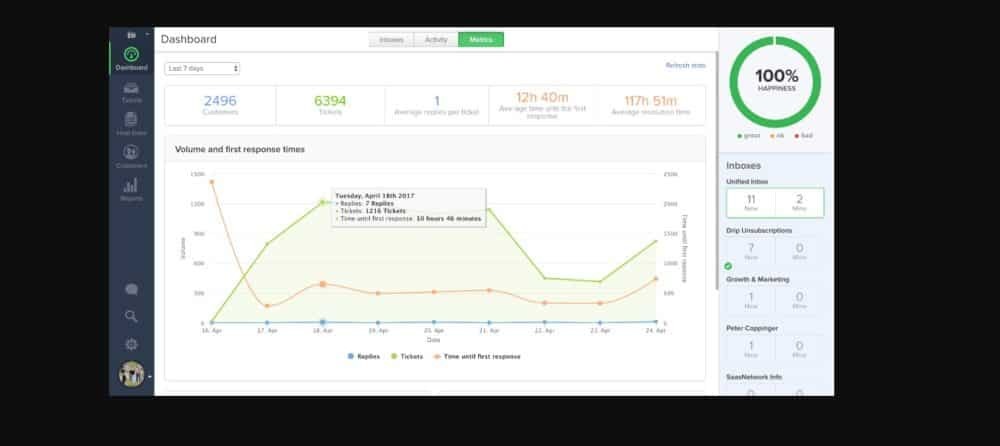Click the Refresh stats link
The width and height of the screenshot is (1000, 446).
pyautogui.click(x=685, y=65)
